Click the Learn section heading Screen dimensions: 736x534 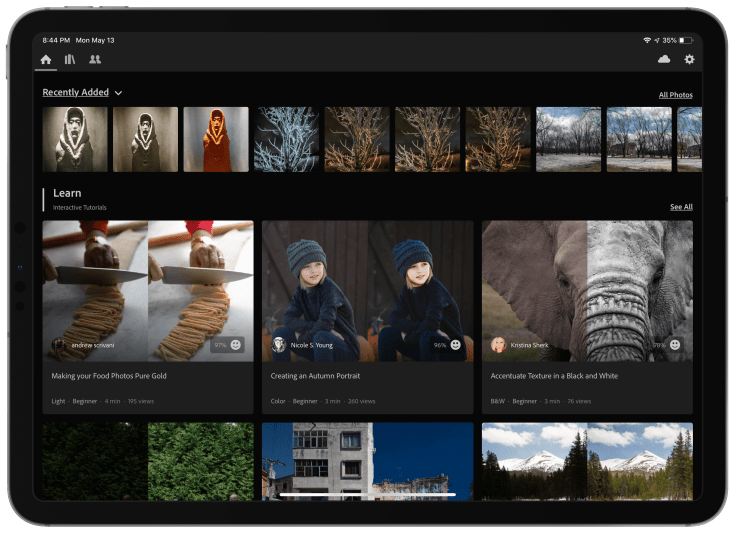click(x=67, y=193)
